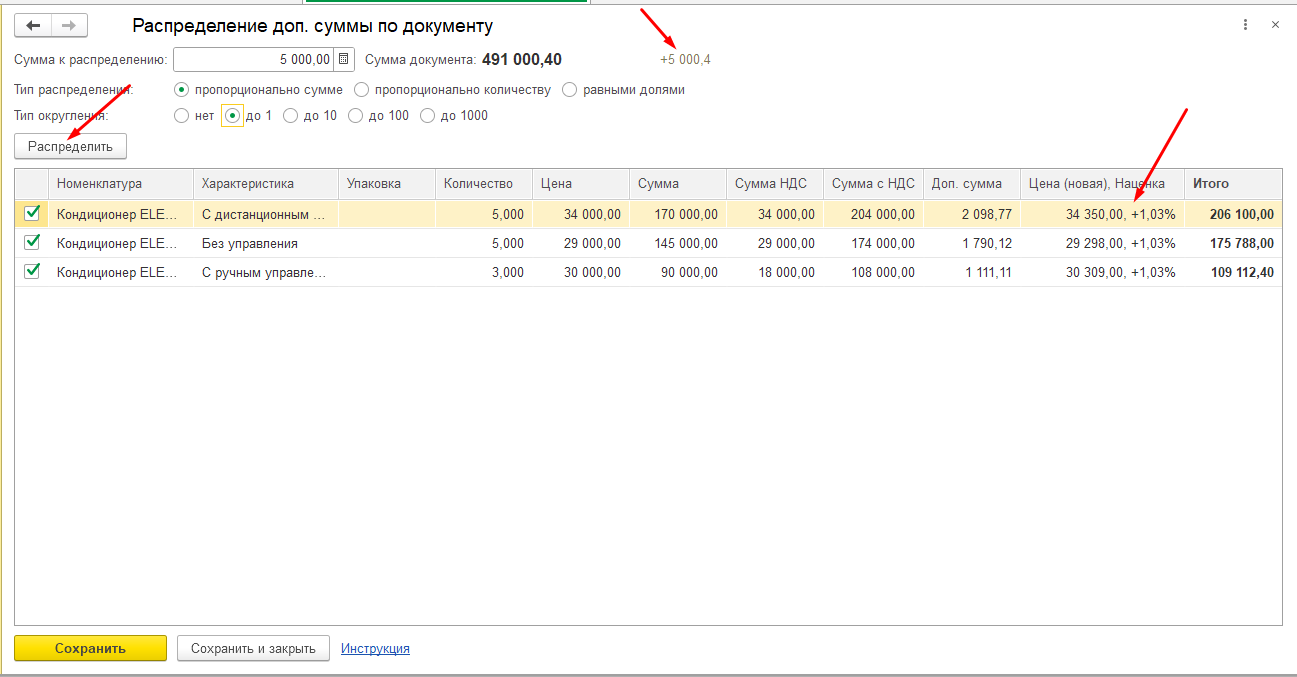Click the '+5 000,4' difference value
The image size is (1297, 677).
point(685,60)
